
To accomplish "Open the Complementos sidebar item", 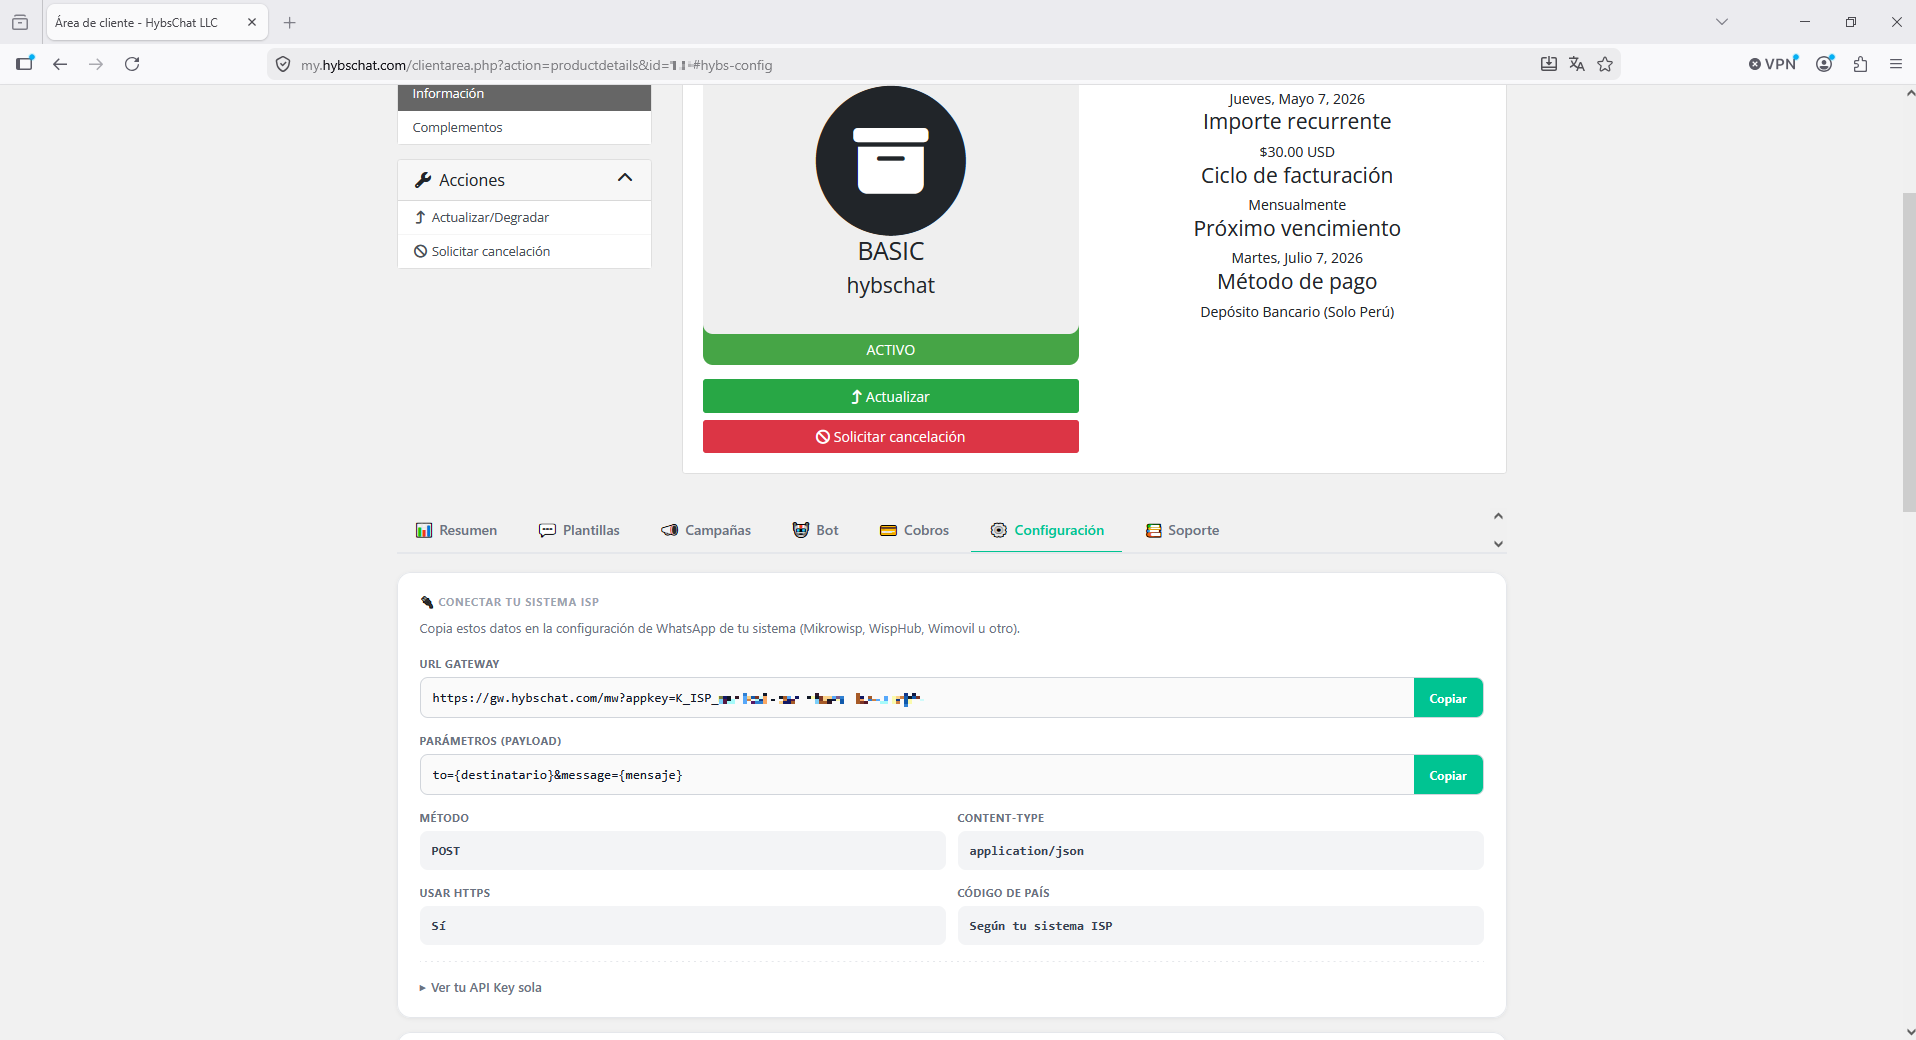I will 524,127.
